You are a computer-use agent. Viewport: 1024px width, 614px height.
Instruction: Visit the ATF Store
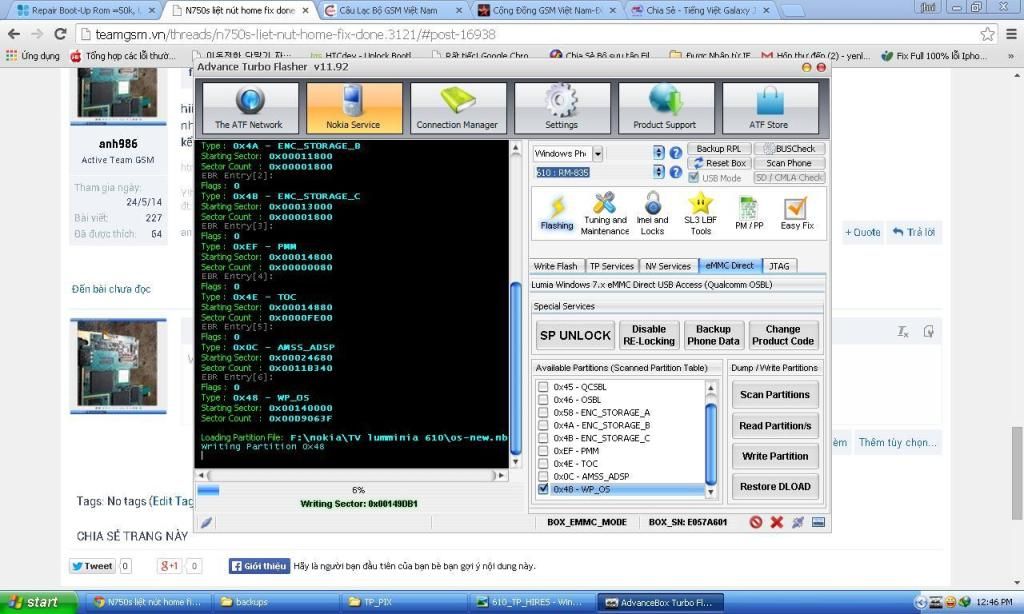(x=769, y=108)
